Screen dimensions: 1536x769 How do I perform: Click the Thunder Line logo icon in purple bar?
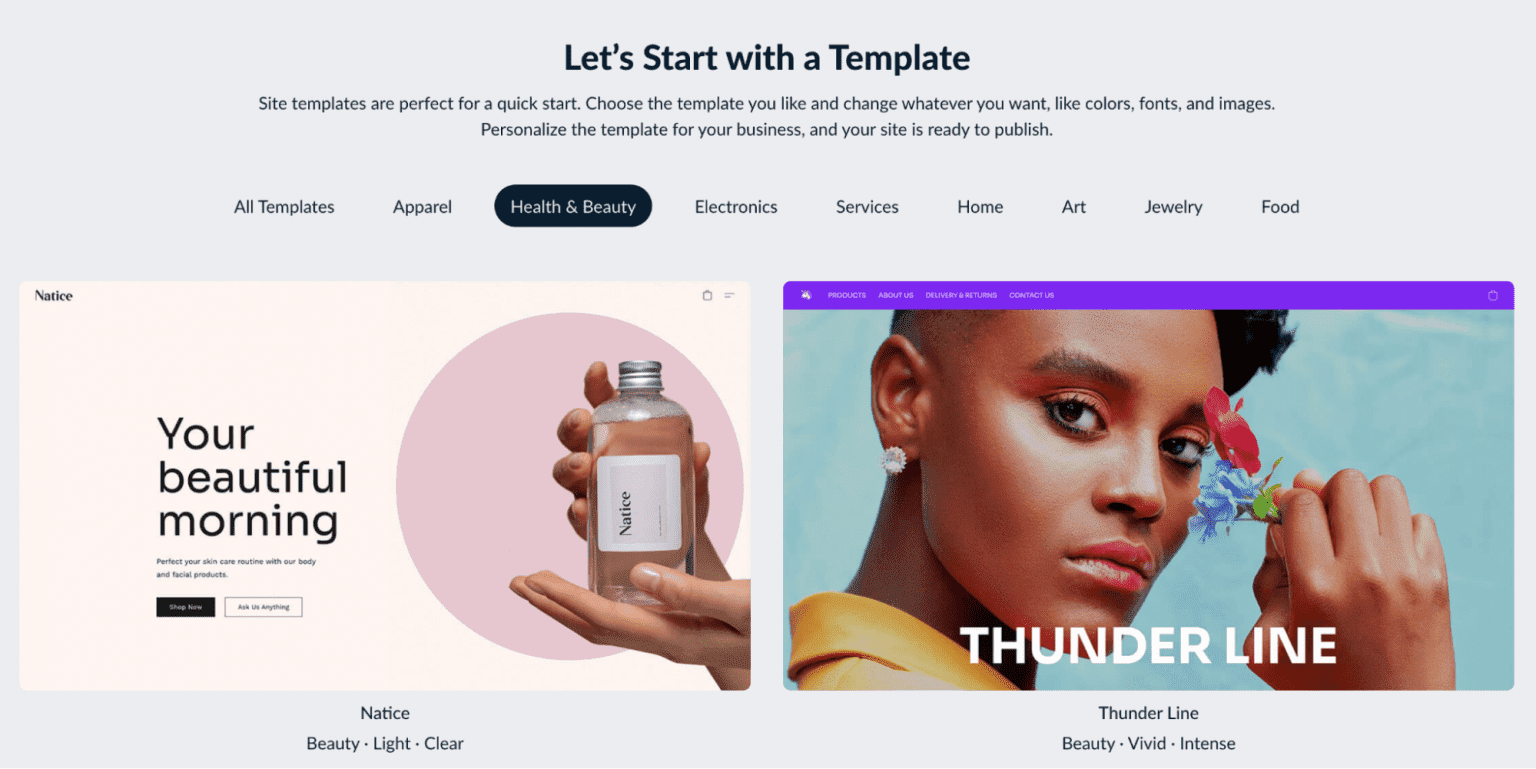tap(806, 295)
